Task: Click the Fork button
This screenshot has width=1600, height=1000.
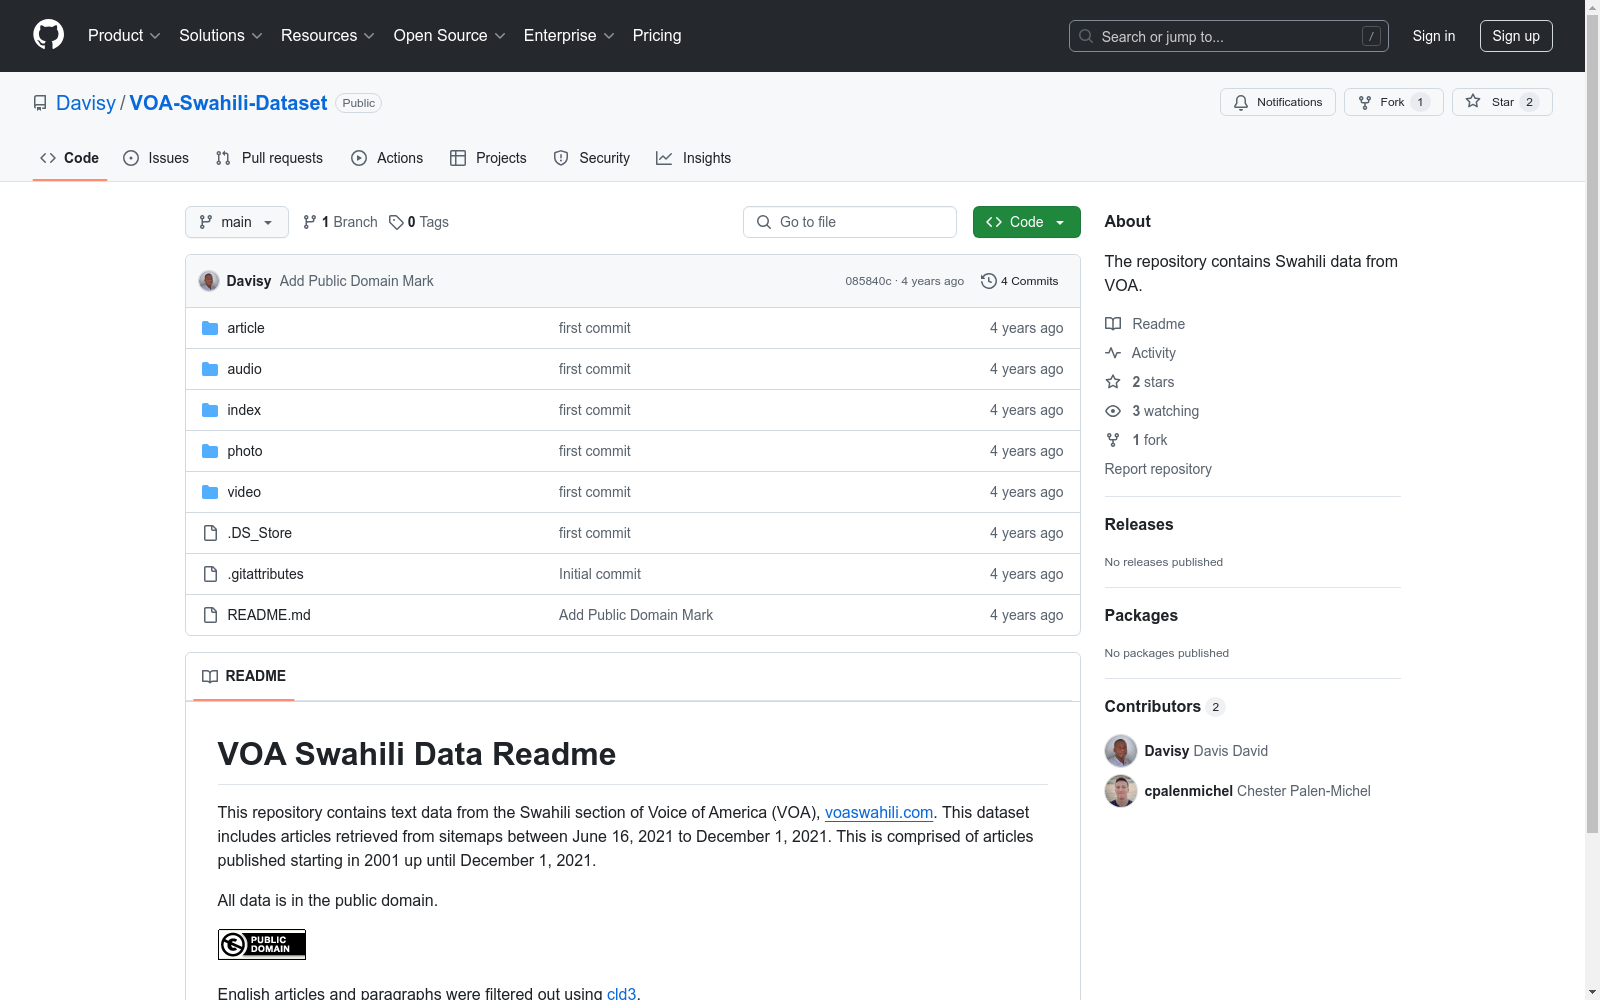Action: pyautogui.click(x=1394, y=102)
